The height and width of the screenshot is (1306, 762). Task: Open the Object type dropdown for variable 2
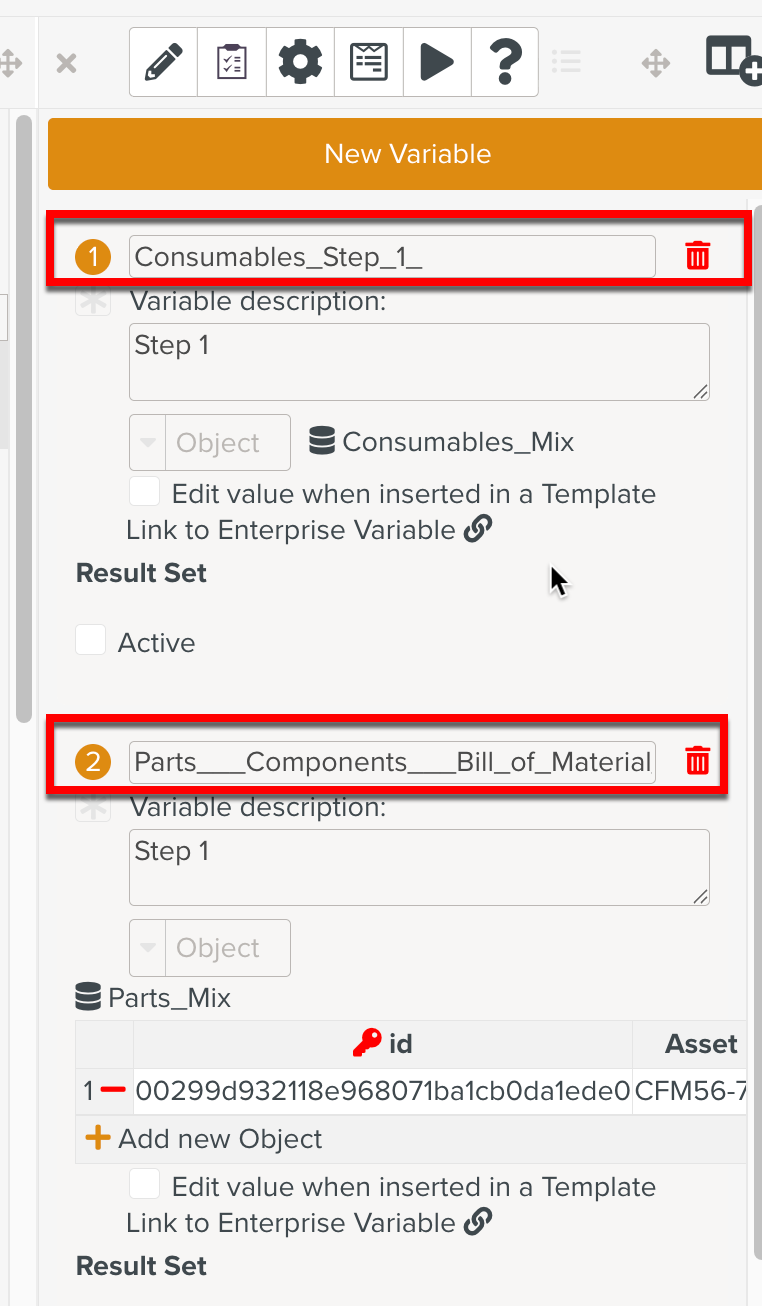pos(148,948)
